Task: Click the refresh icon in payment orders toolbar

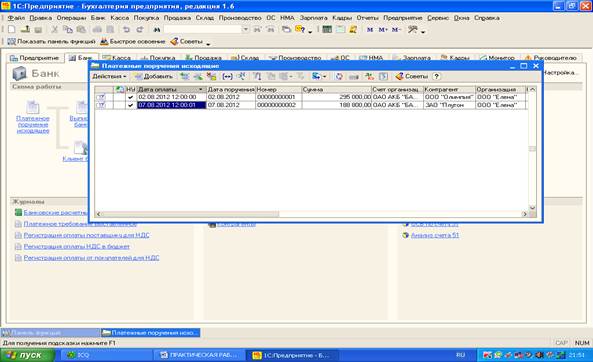Action: pos(339,76)
